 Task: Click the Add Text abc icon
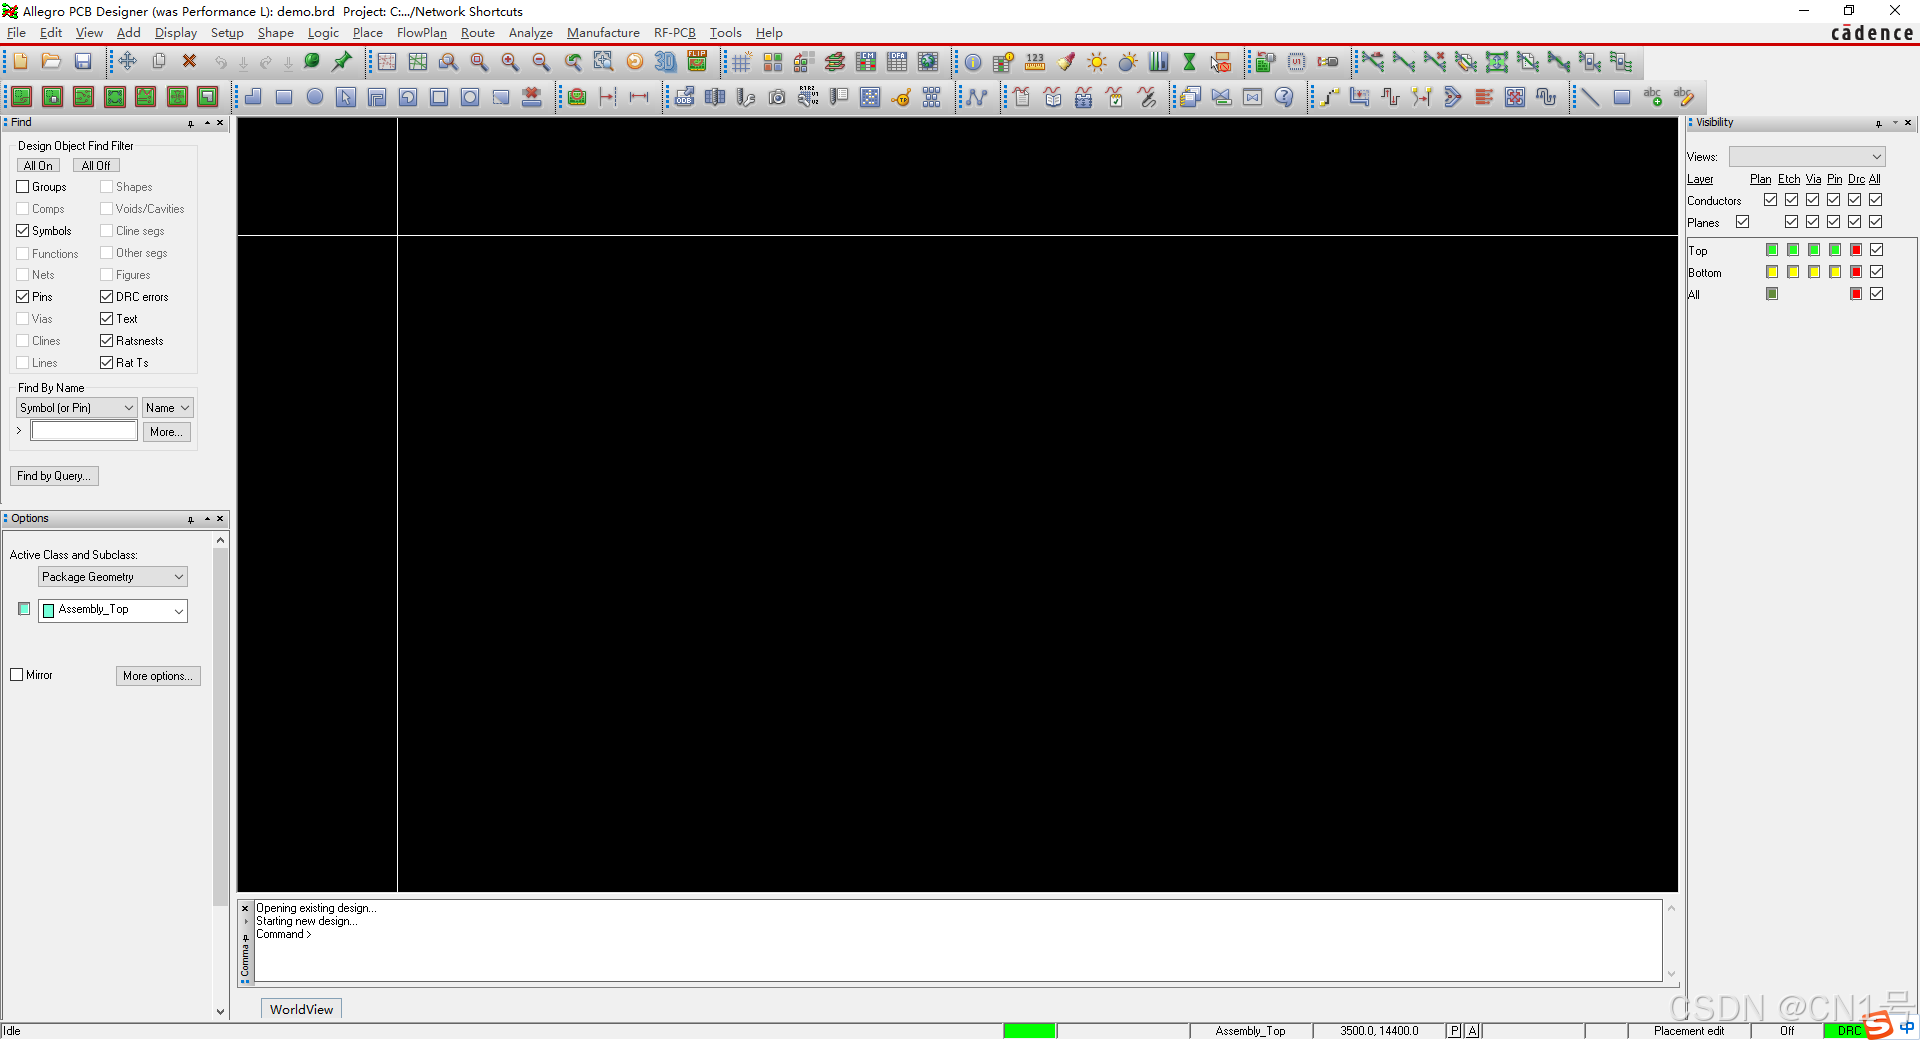pos(1652,97)
